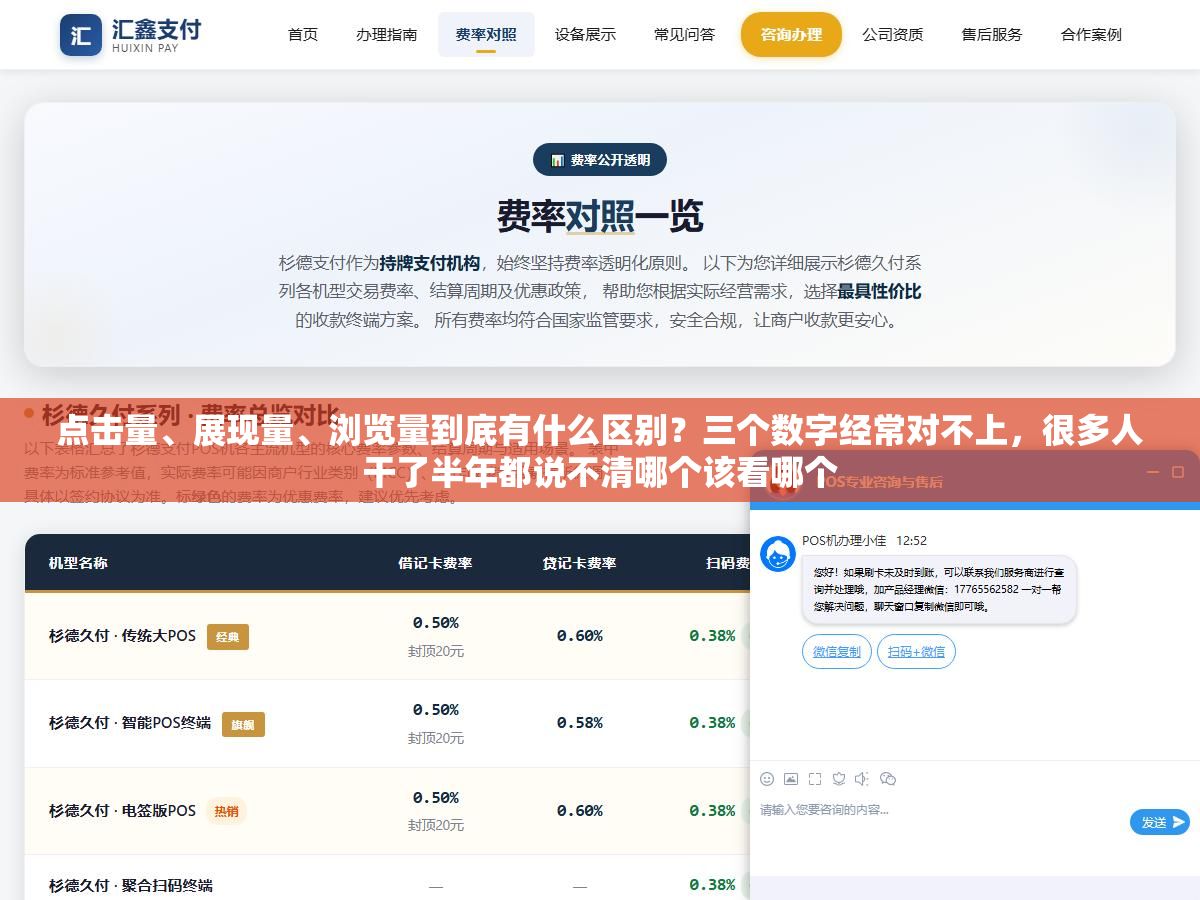
Task: Open the 设备展示 navigation item
Action: [x=586, y=34]
